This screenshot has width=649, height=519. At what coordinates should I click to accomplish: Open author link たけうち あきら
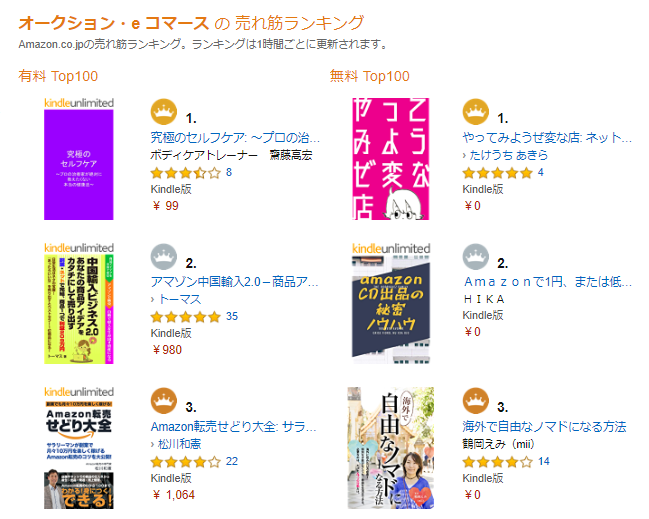pos(507,155)
